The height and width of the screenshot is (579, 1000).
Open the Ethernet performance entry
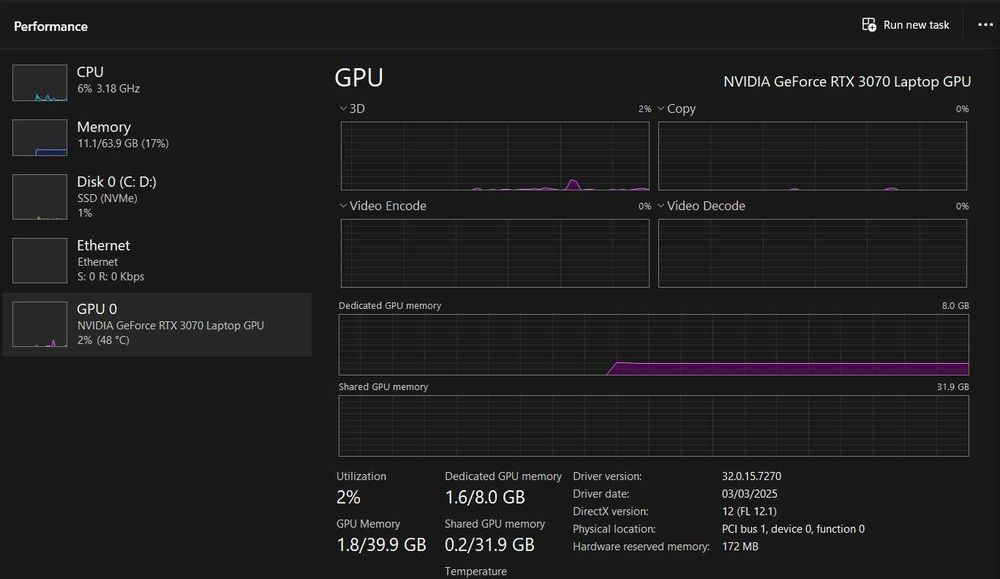click(158, 261)
